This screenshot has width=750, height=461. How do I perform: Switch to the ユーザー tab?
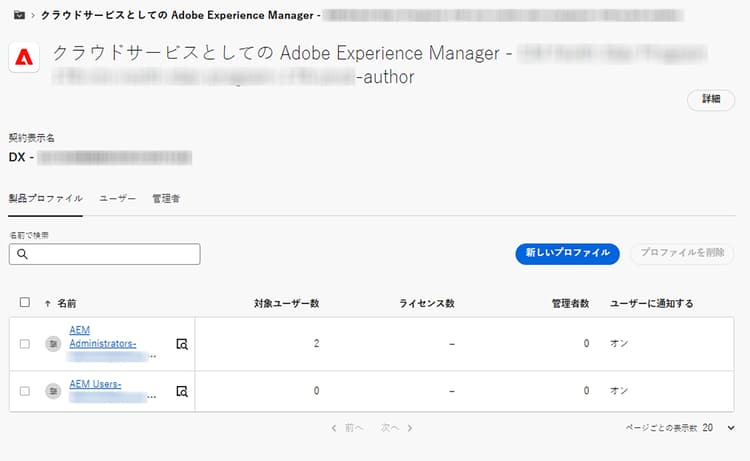[117, 199]
